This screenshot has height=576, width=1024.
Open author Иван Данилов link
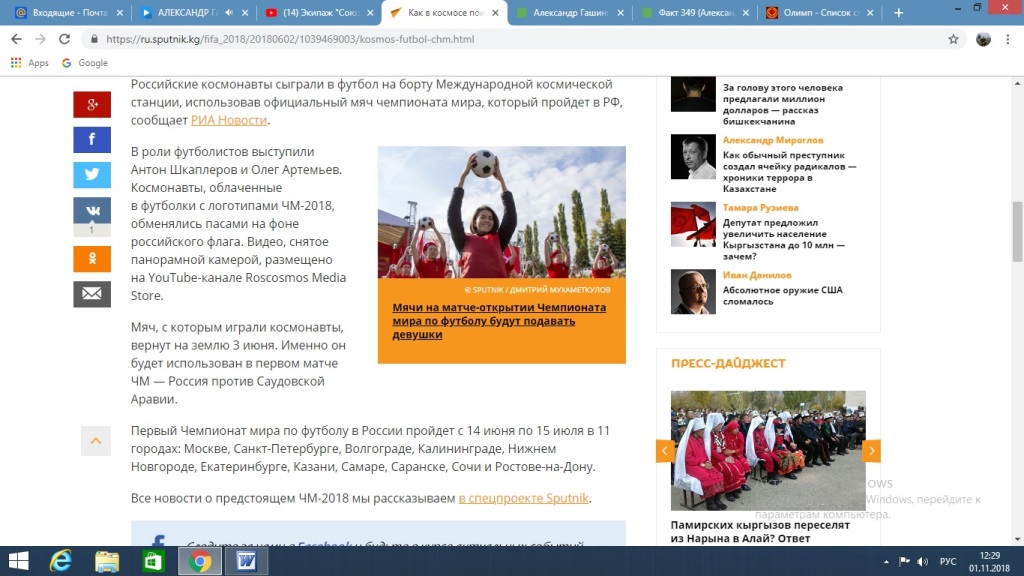coord(757,275)
